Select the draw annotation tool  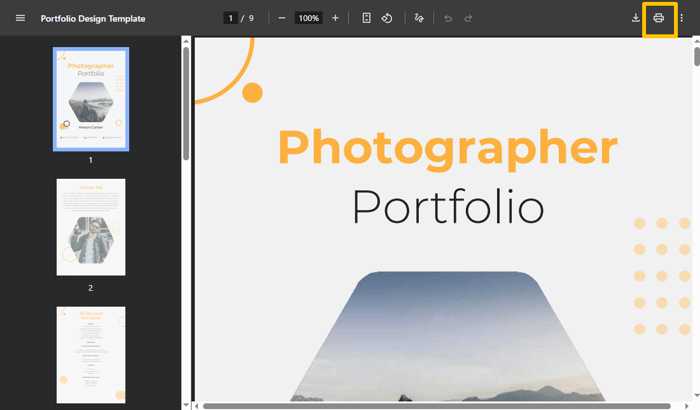coord(419,18)
